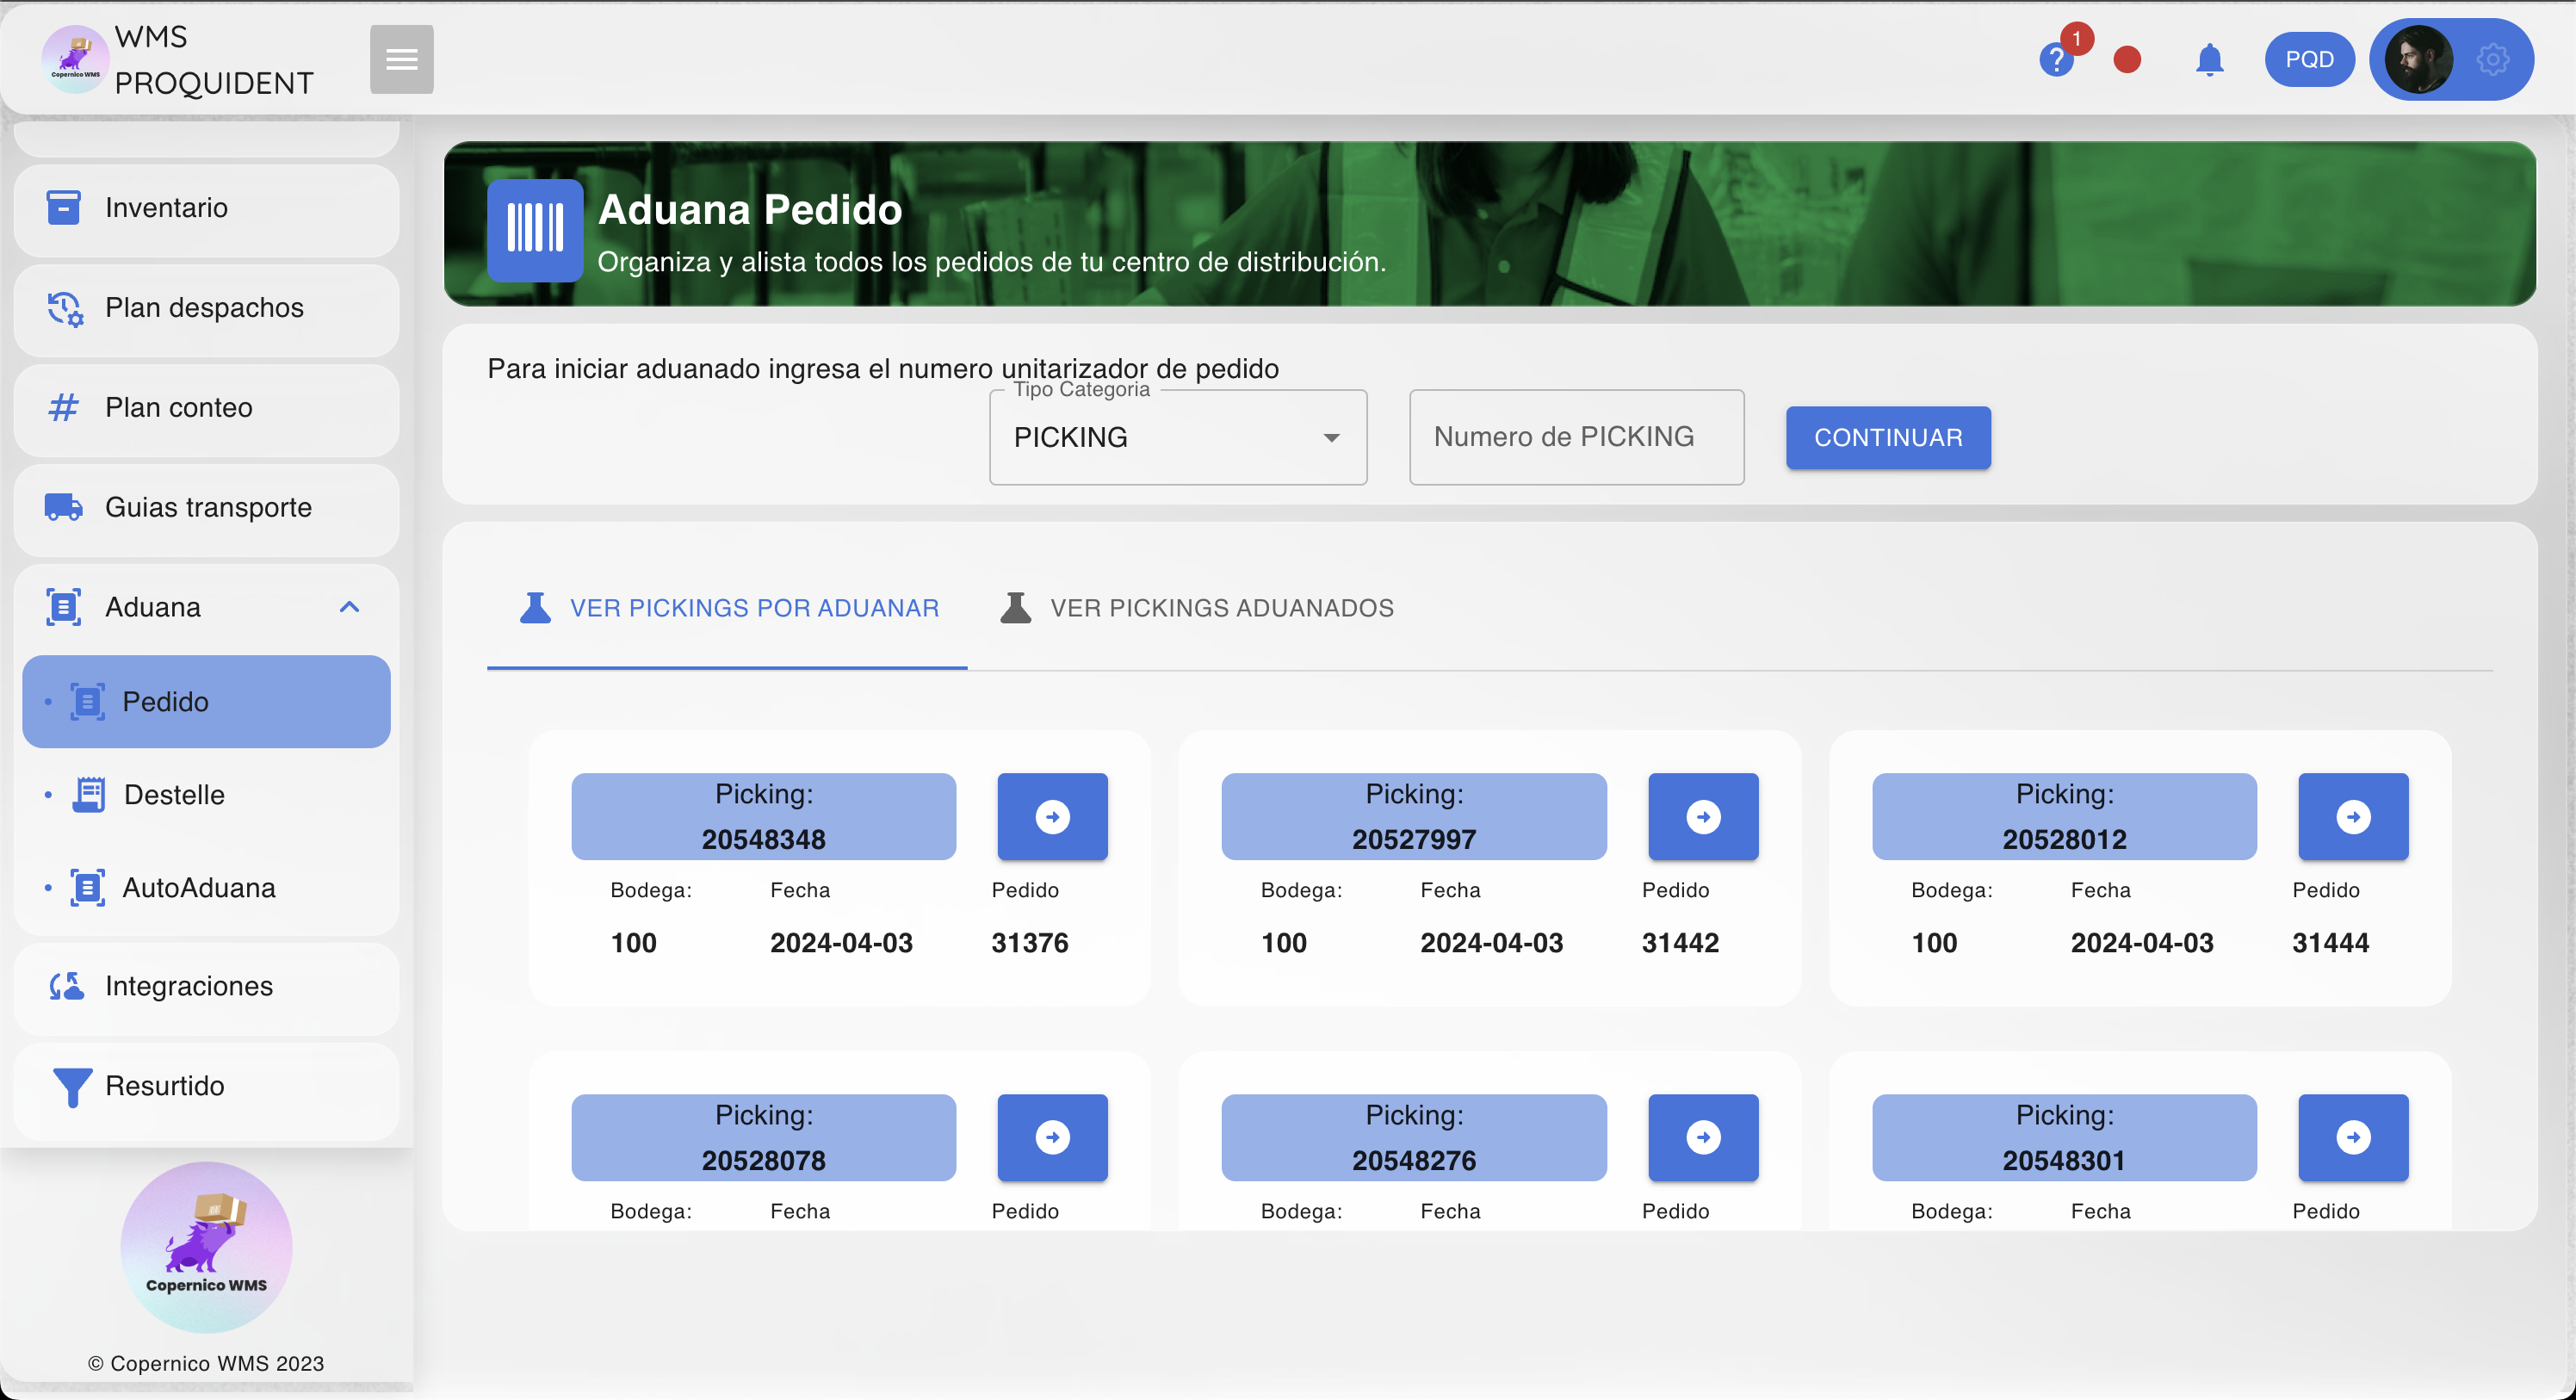Image resolution: width=2576 pixels, height=1400 pixels.
Task: Collapse the Aduana menu chevron
Action: click(349, 607)
